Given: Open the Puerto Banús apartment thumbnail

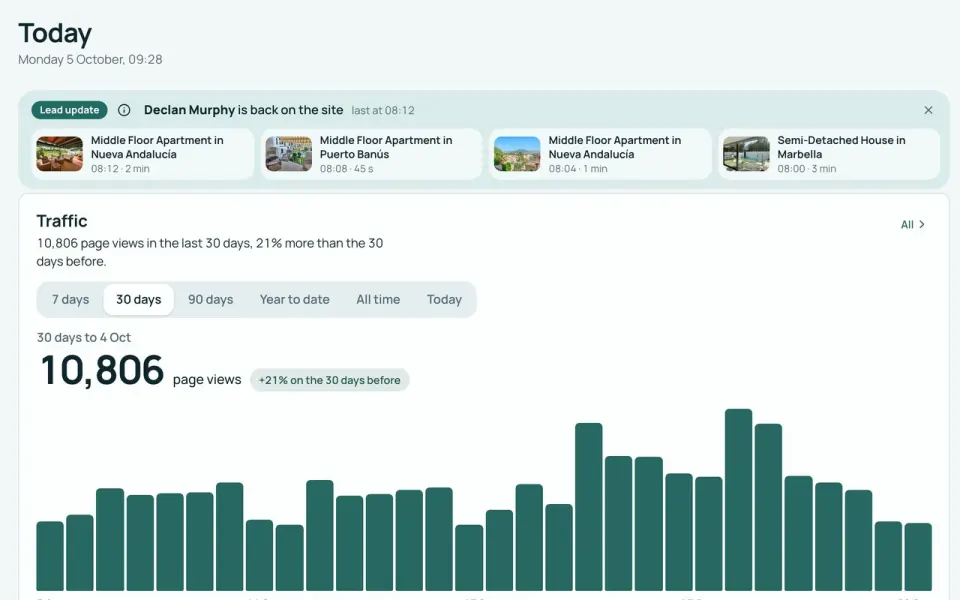Looking at the screenshot, I should tap(288, 154).
